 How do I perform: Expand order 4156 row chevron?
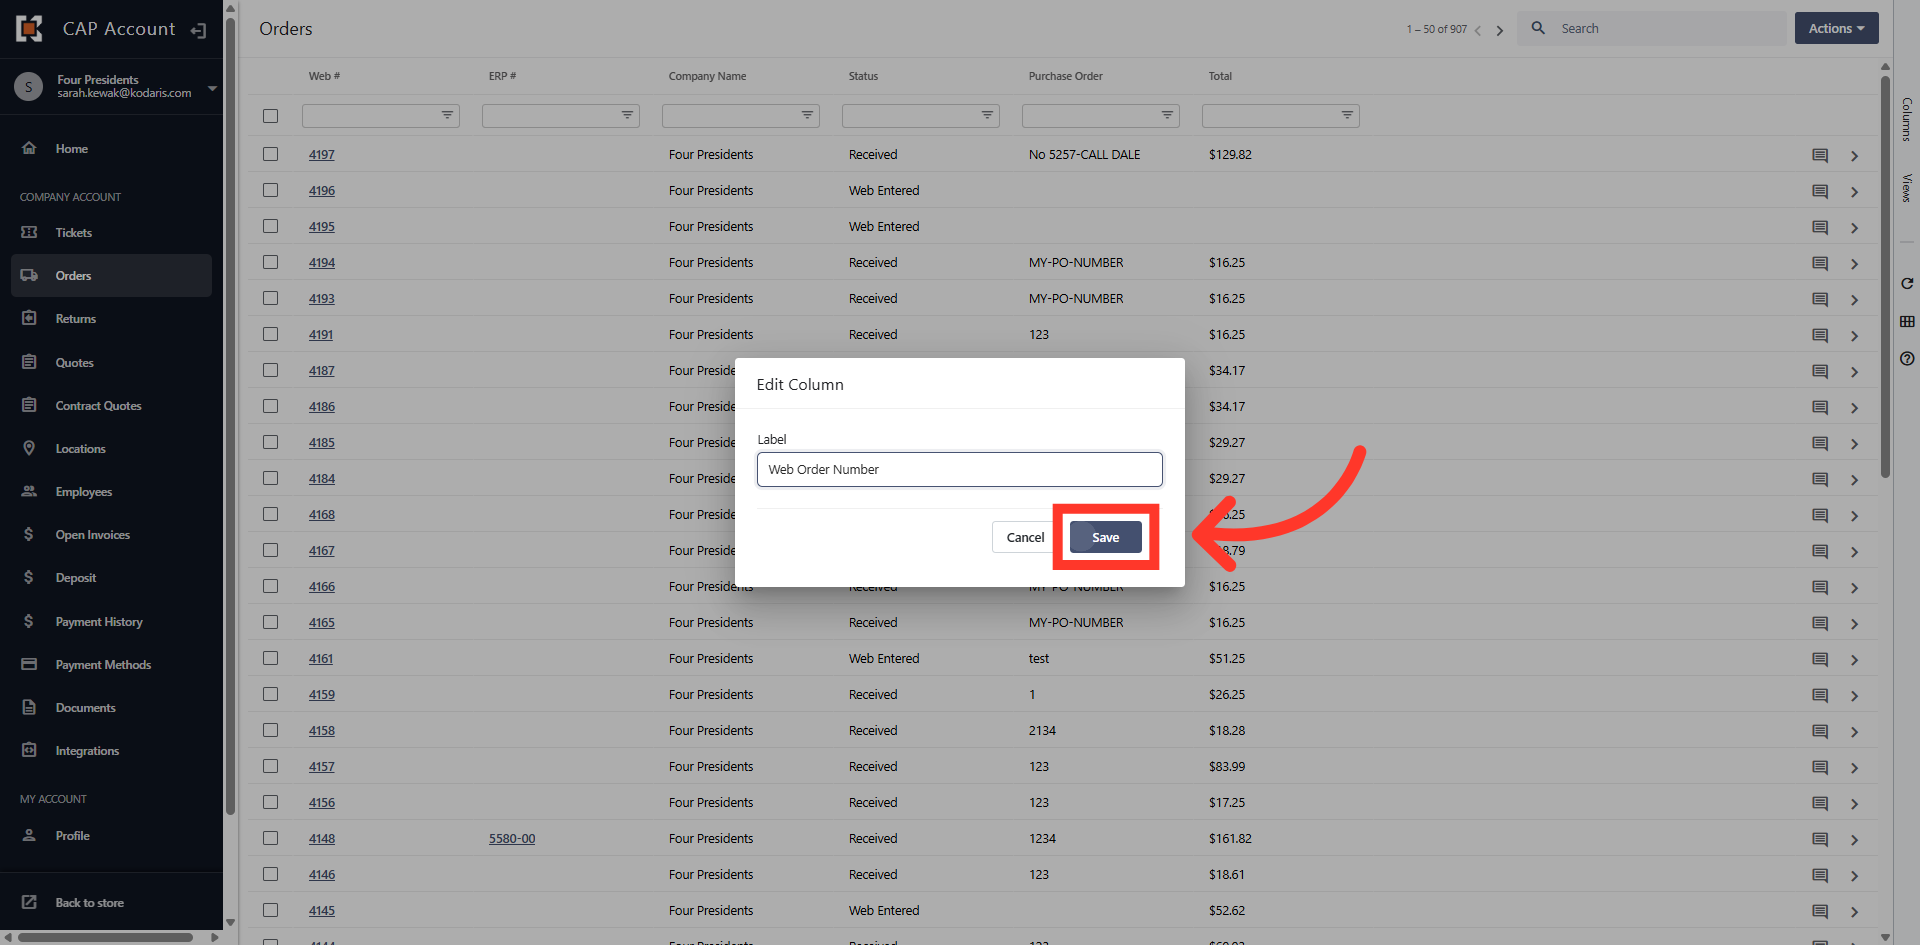coord(1854,804)
